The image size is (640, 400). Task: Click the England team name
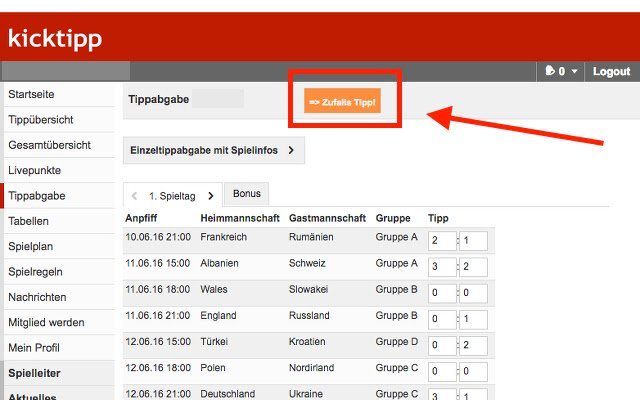click(x=218, y=316)
